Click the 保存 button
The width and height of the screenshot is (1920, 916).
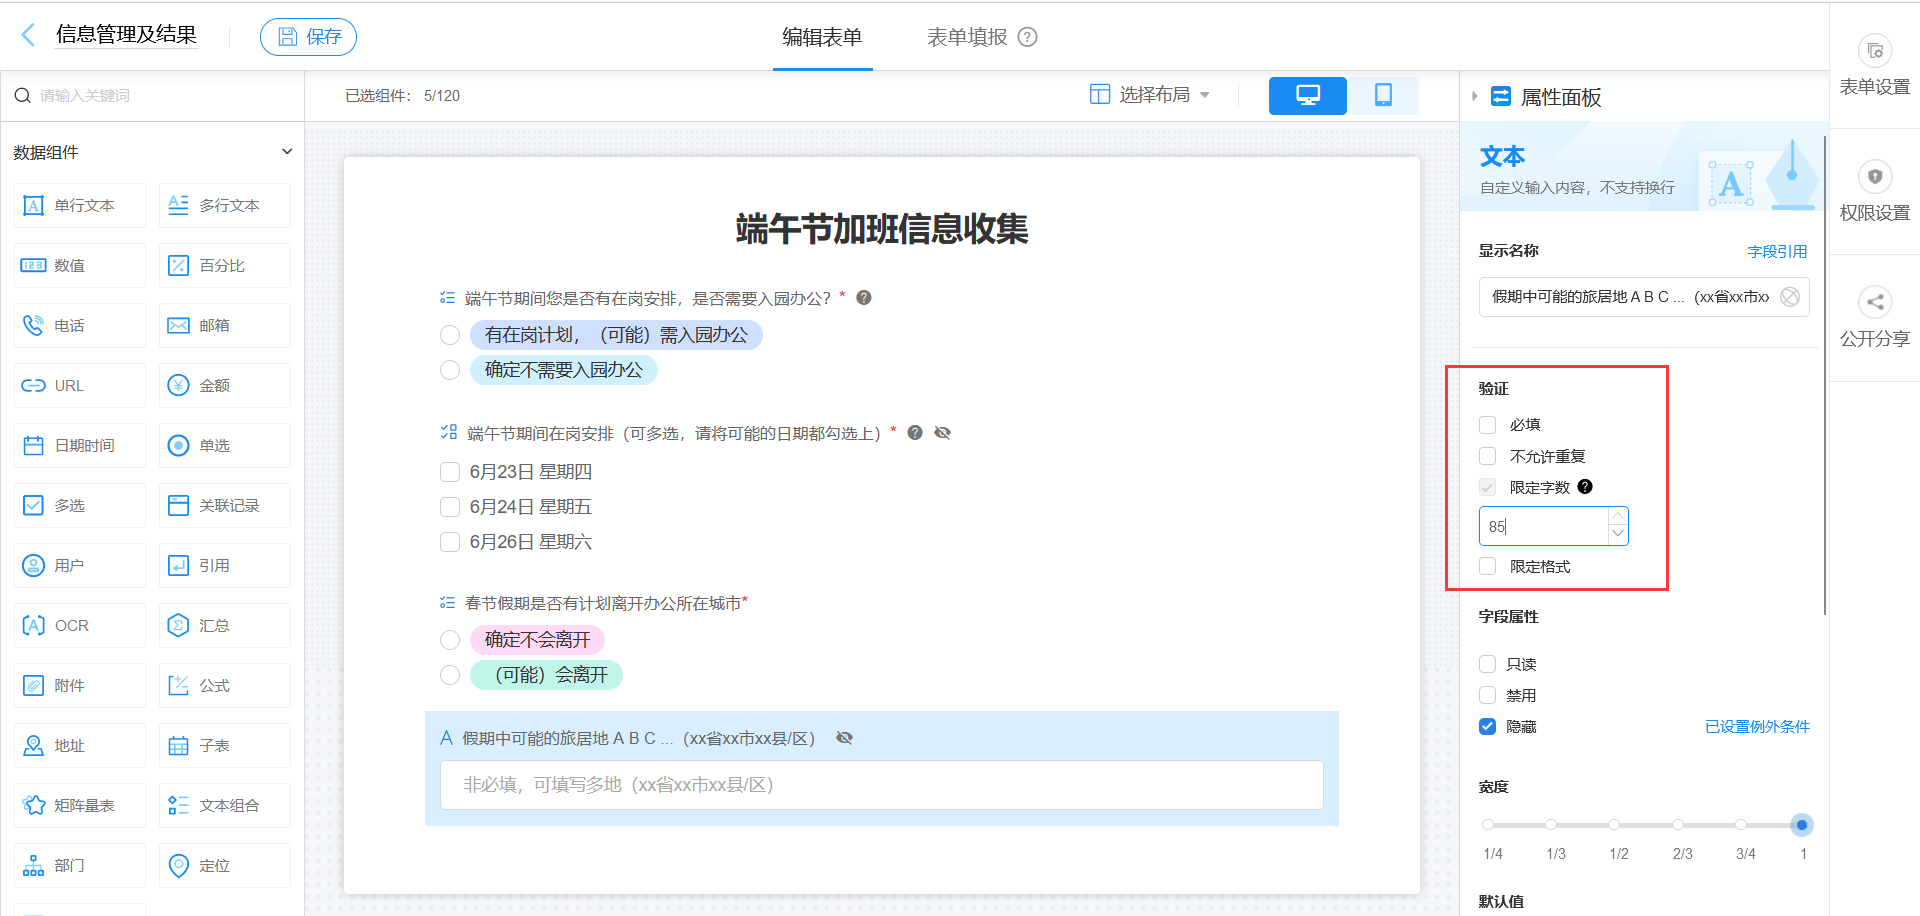click(x=308, y=36)
